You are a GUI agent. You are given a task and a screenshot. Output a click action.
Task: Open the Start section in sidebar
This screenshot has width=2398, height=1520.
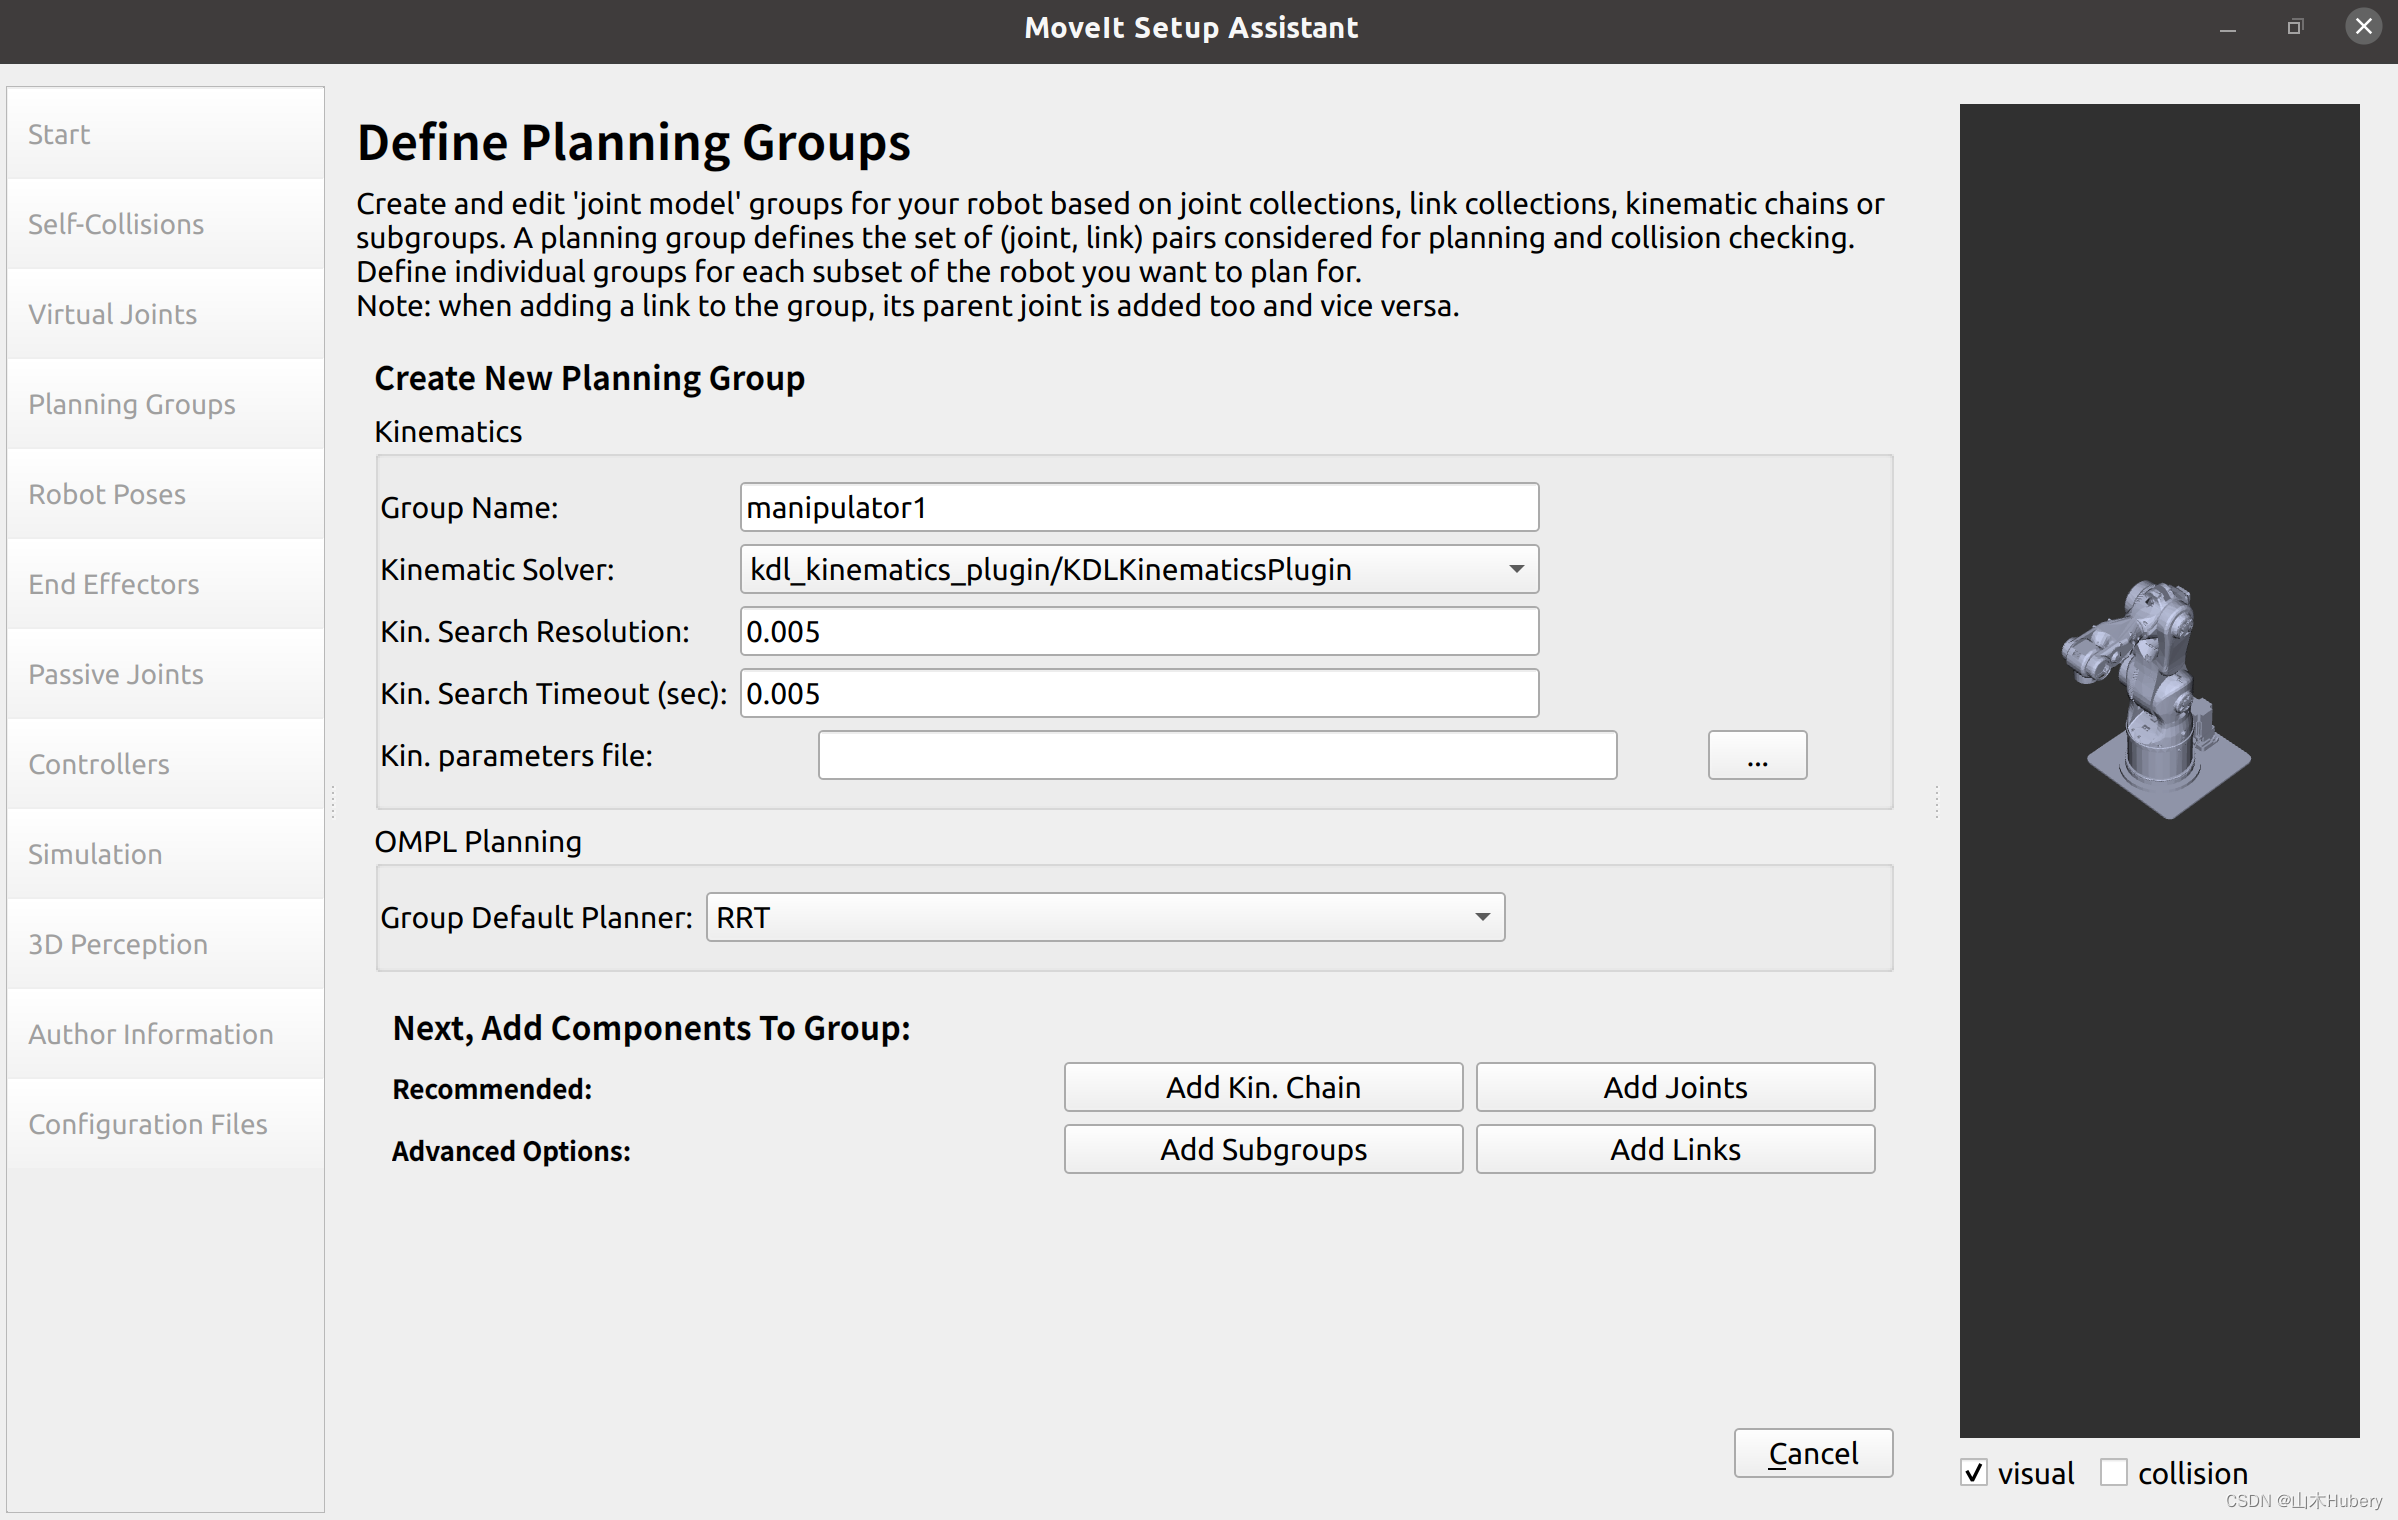(x=165, y=134)
